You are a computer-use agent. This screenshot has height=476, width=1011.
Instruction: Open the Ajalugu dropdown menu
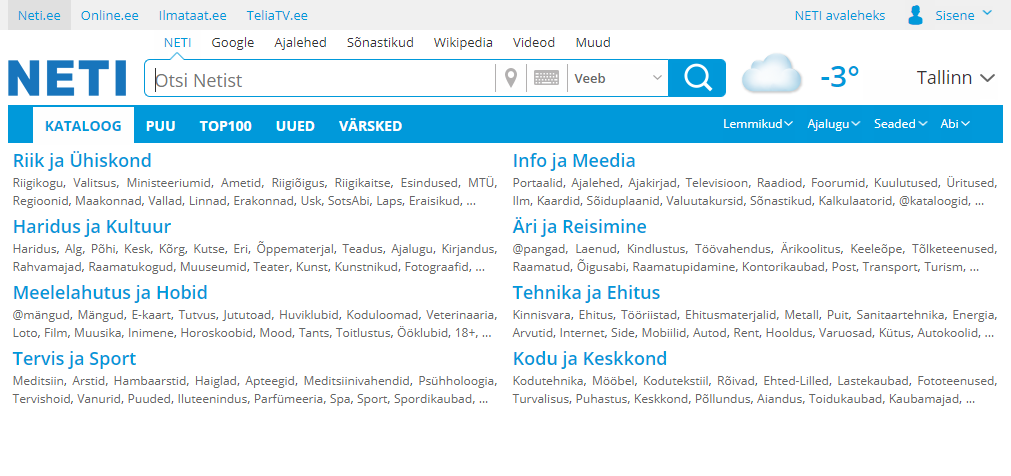click(833, 124)
